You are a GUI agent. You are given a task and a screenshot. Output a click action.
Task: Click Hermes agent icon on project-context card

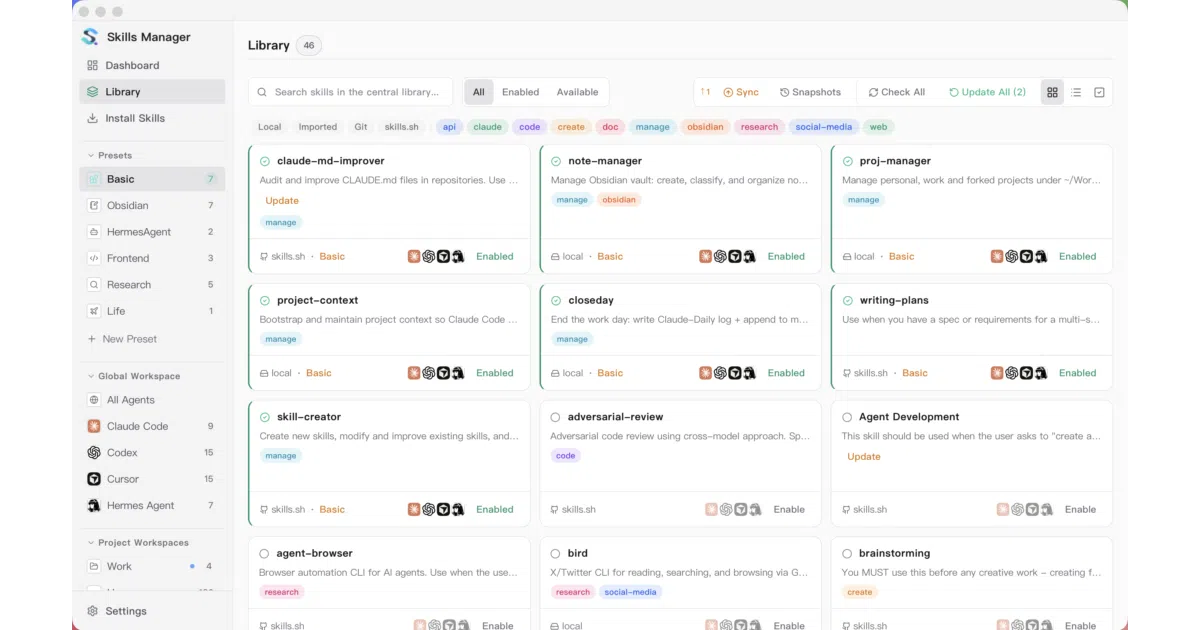point(458,373)
